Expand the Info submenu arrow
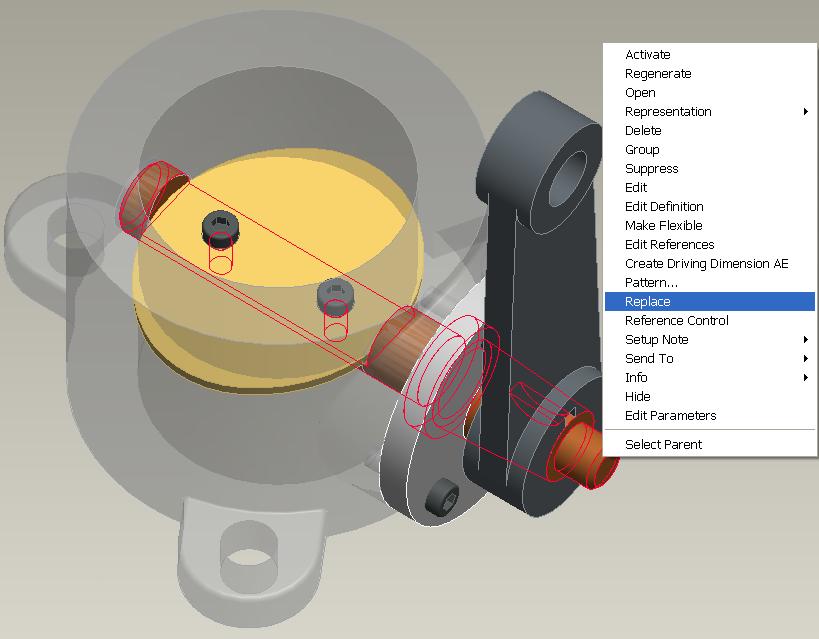This screenshot has height=639, width=819. point(806,377)
